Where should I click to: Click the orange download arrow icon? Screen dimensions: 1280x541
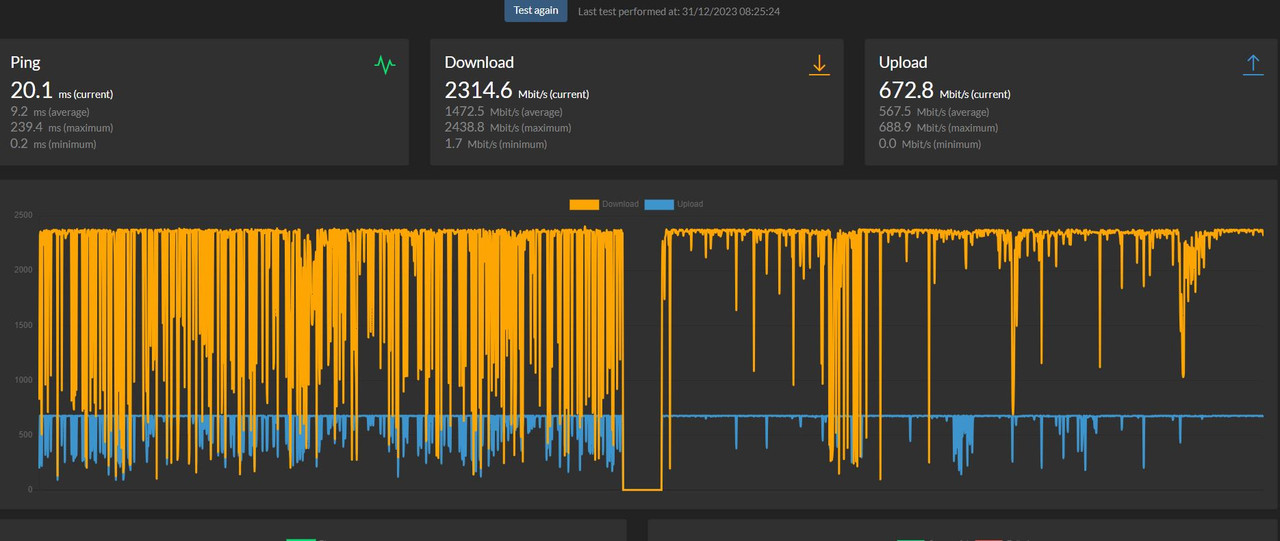pos(819,65)
